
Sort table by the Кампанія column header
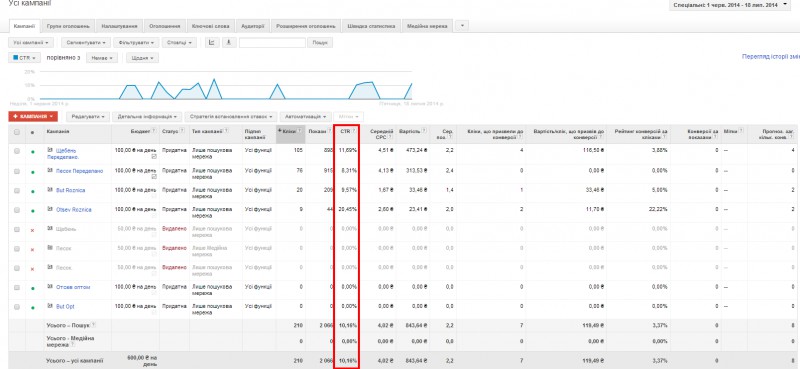(x=58, y=131)
